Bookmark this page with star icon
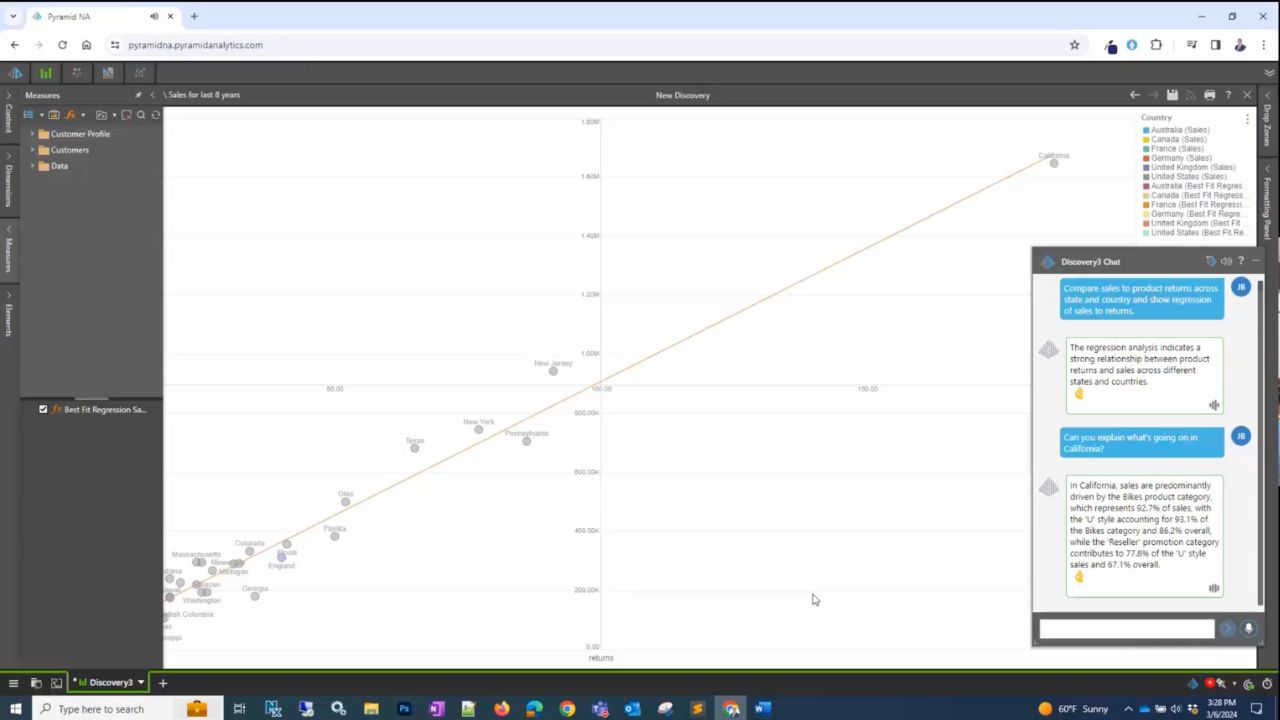1280x720 pixels. (x=1075, y=45)
